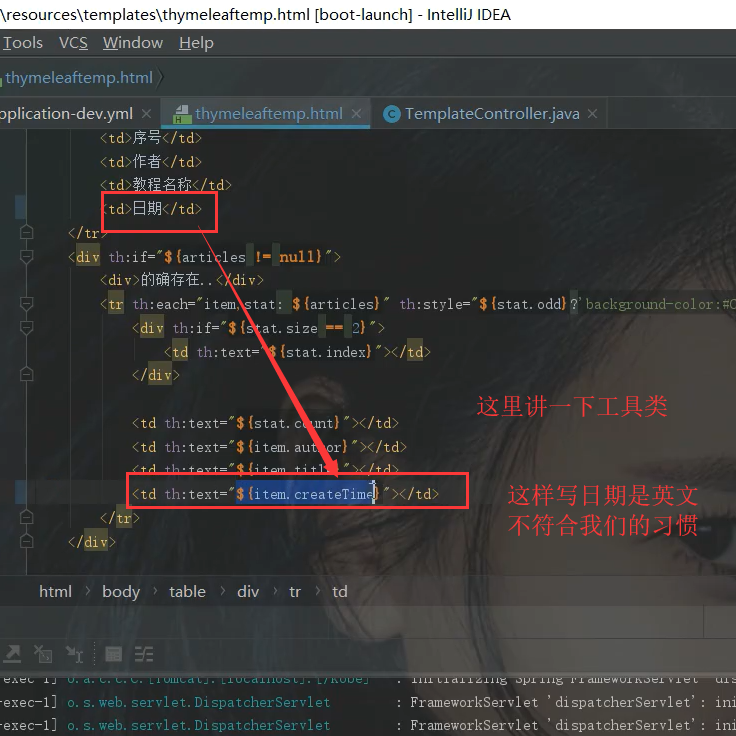736x736 pixels.
Task: Open the Help menu
Action: point(196,43)
